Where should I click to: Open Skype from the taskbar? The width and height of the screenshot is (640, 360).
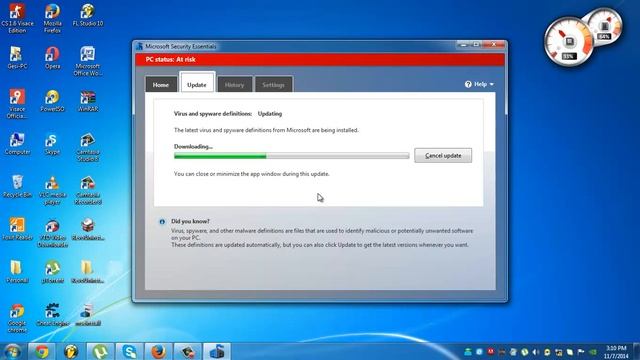[129, 351]
